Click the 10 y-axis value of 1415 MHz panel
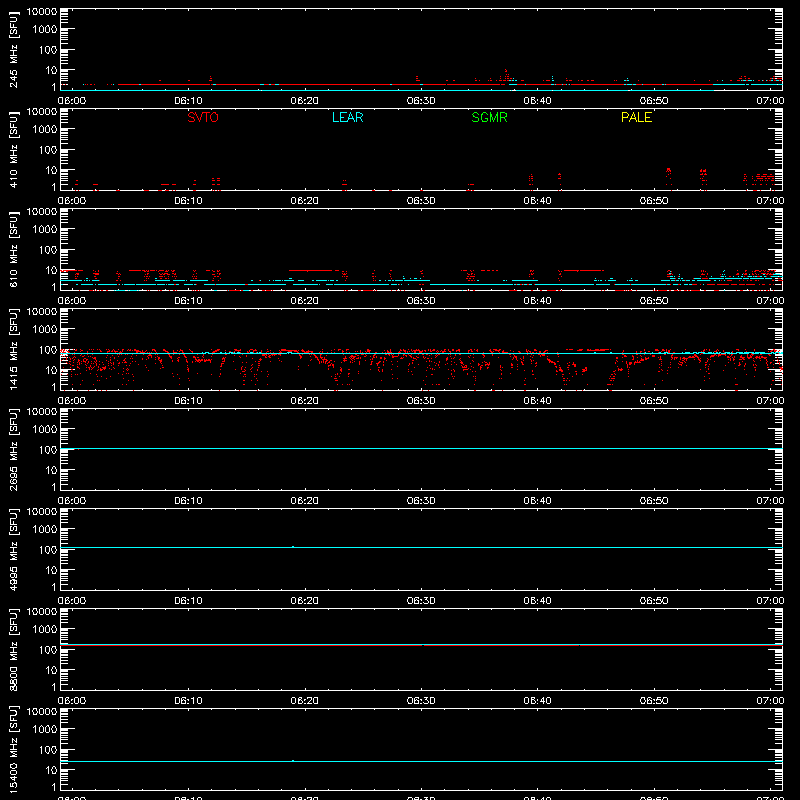 [51, 370]
